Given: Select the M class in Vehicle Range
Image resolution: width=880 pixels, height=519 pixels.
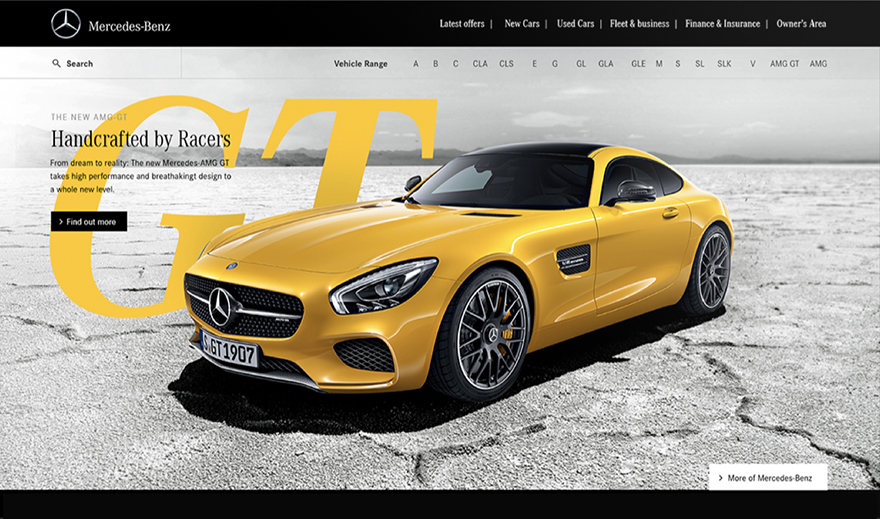Looking at the screenshot, I should (x=659, y=64).
